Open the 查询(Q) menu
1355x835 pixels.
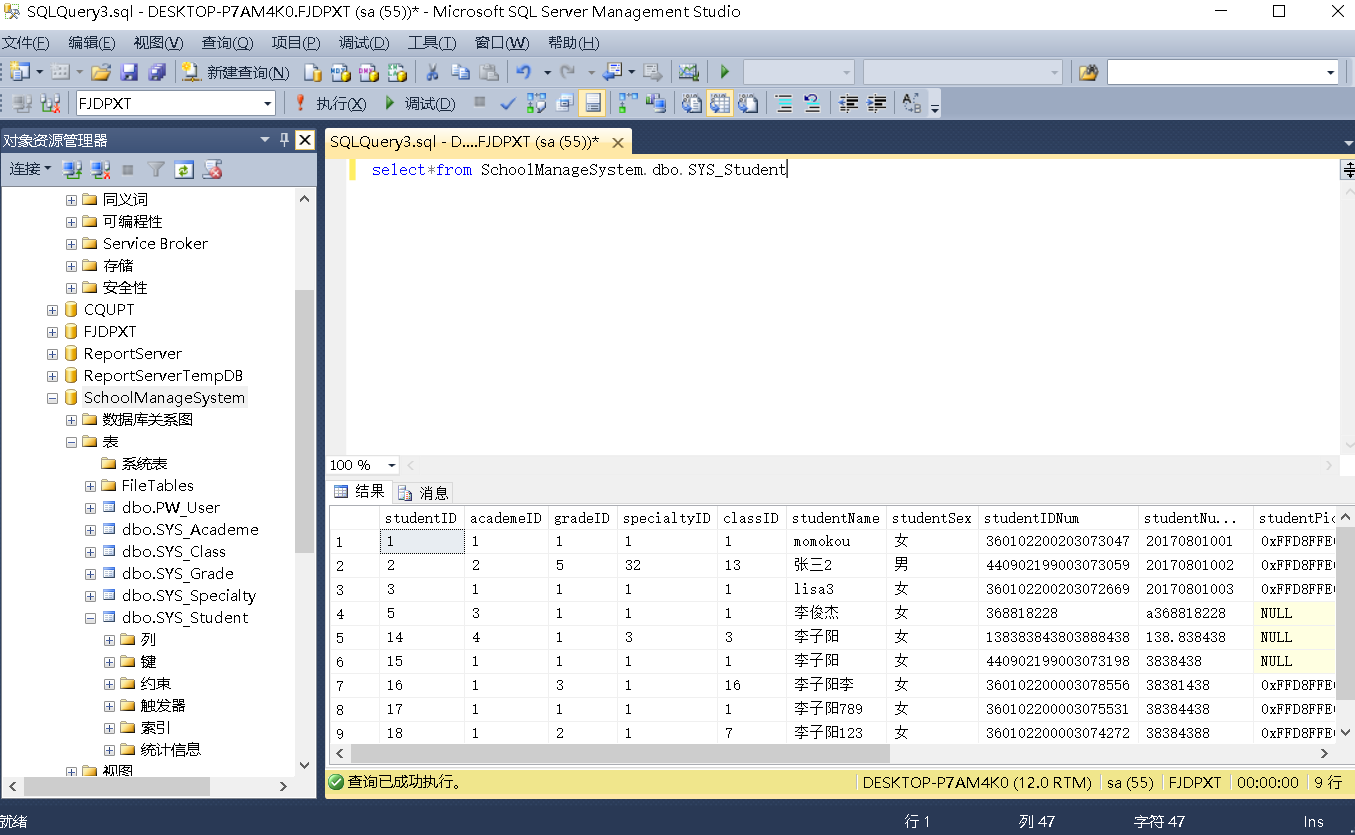point(227,43)
